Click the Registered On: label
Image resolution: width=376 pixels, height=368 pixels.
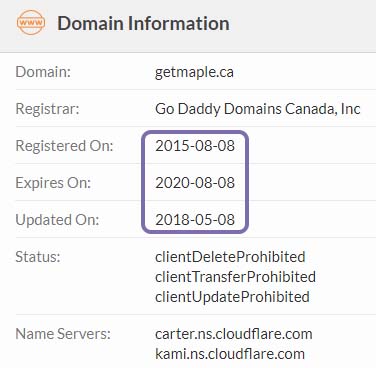[x=64, y=146]
